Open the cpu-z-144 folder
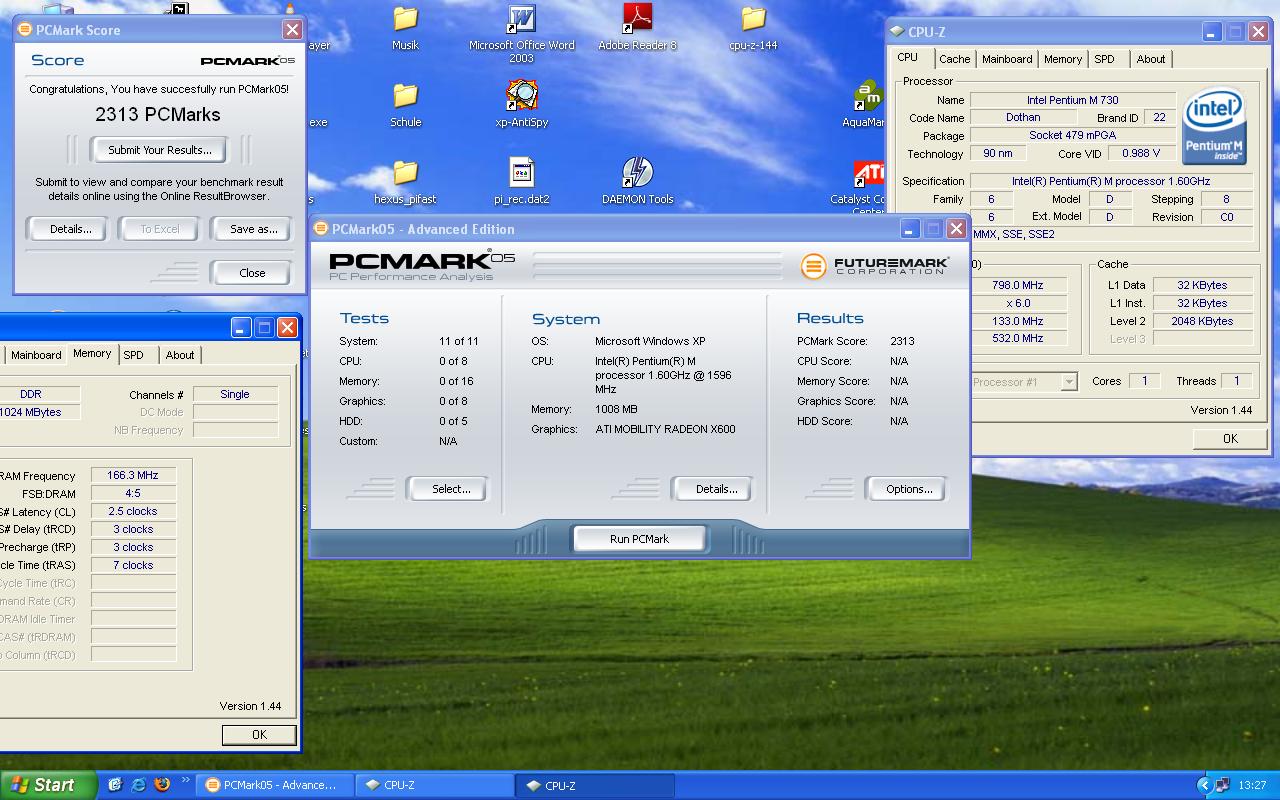Screen dimensions: 1280x800 753,28
